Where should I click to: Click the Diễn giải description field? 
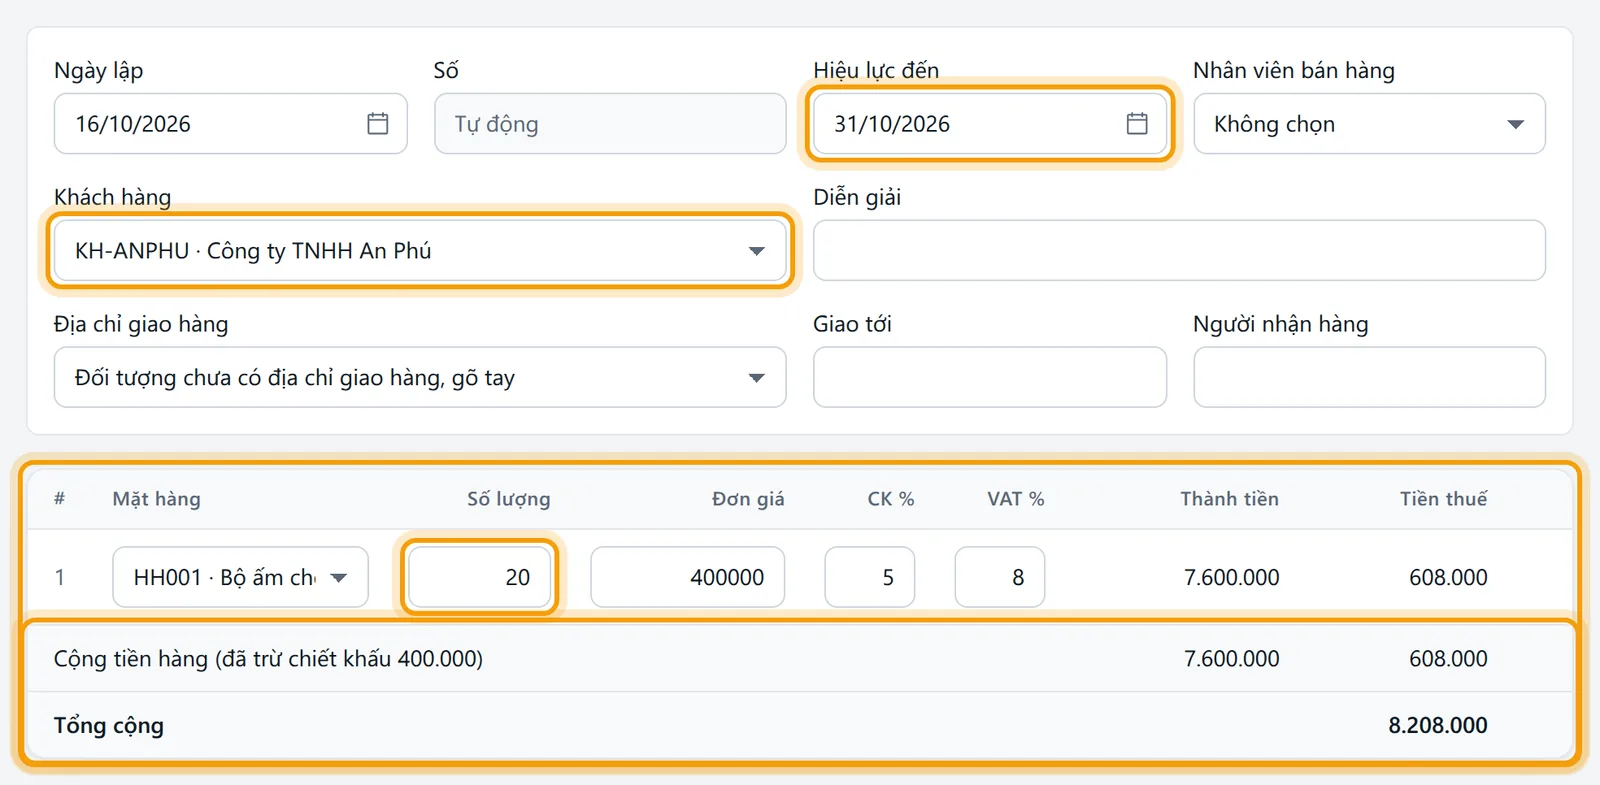[x=1179, y=251]
